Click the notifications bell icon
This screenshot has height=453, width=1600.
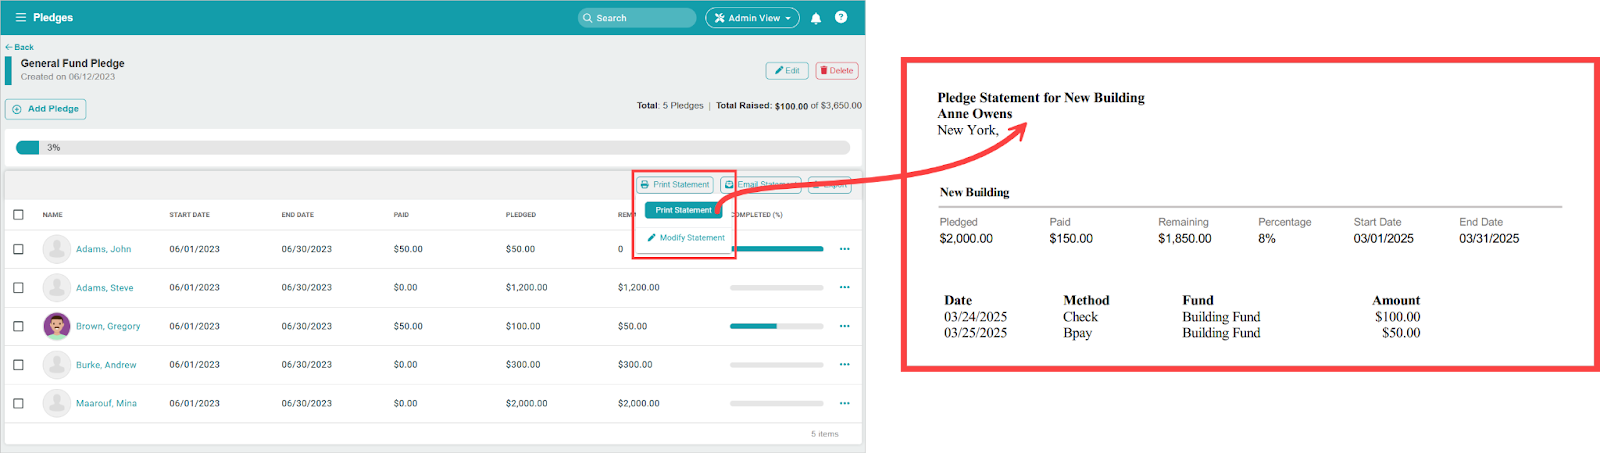[x=816, y=18]
